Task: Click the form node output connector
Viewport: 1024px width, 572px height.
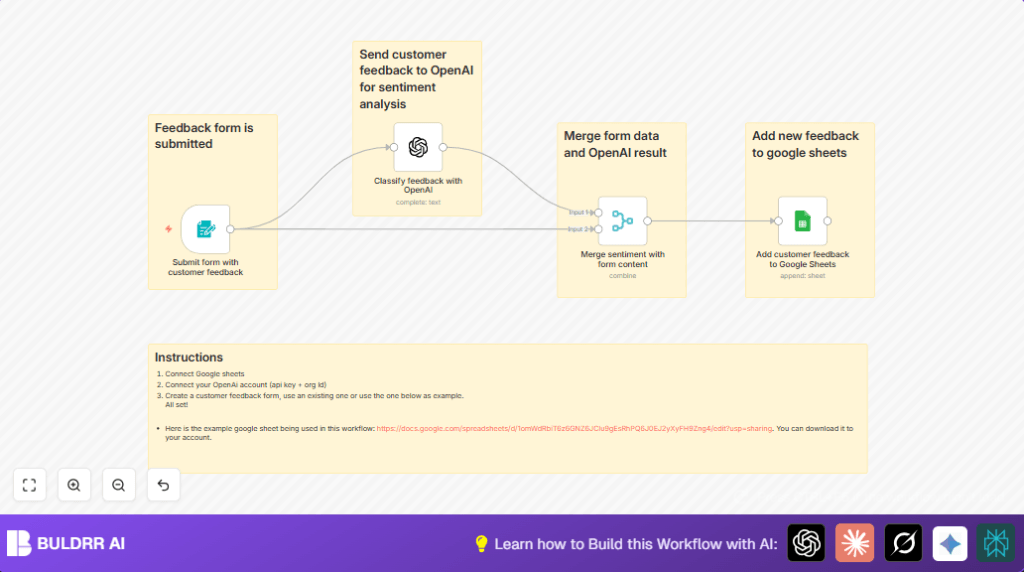Action: point(231,229)
